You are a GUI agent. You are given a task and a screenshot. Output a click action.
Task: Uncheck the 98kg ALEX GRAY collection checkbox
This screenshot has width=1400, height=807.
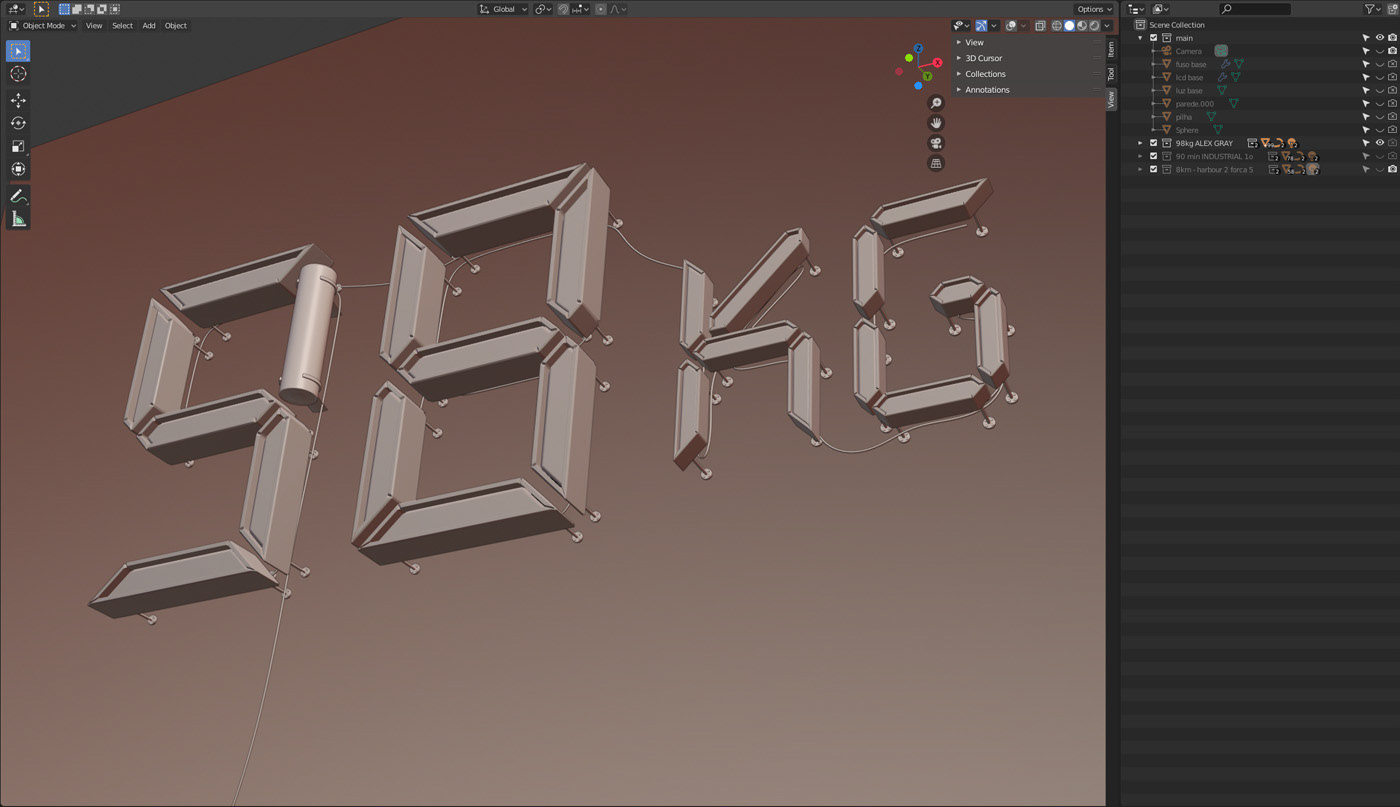point(1153,143)
